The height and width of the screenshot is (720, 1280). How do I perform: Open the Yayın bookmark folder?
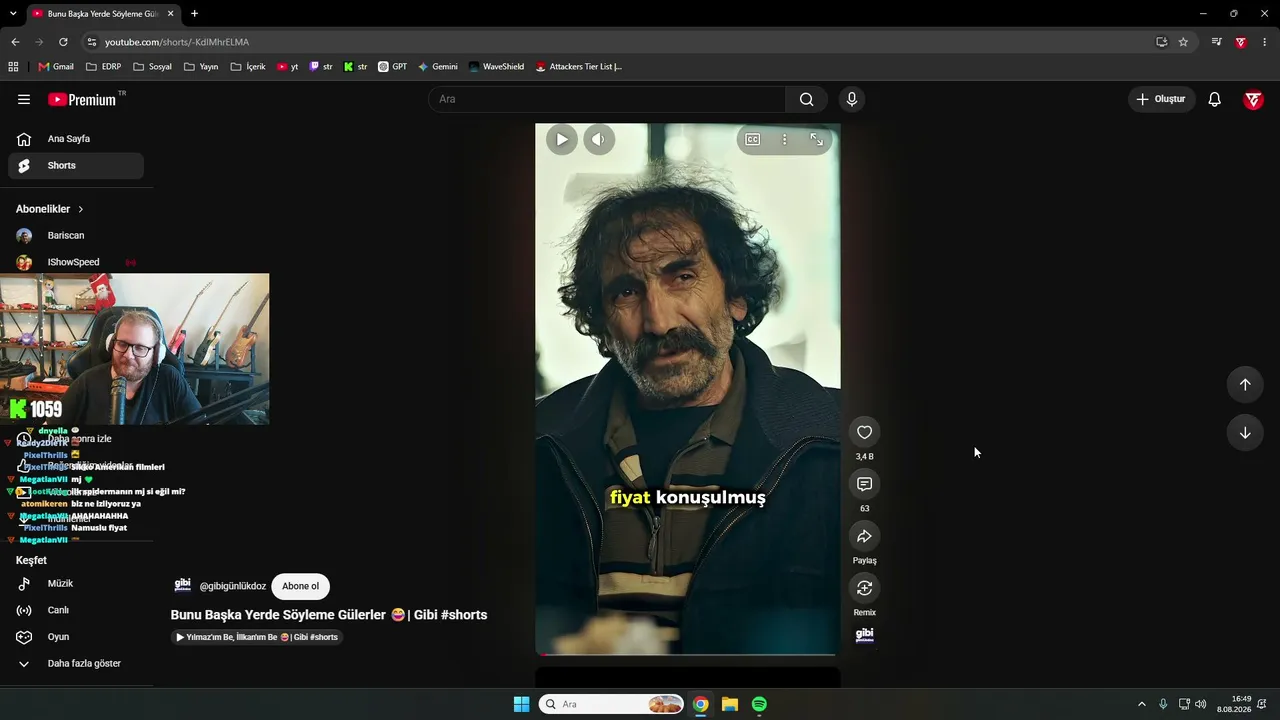[201, 67]
